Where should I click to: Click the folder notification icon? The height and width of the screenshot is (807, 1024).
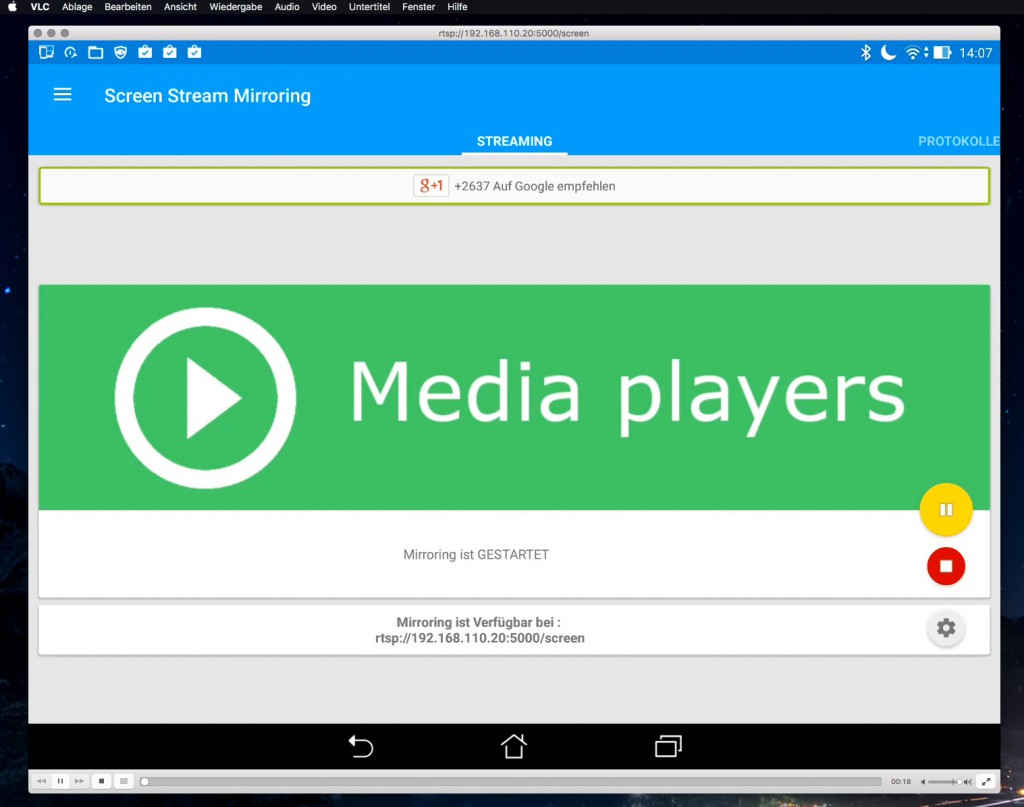pos(95,52)
